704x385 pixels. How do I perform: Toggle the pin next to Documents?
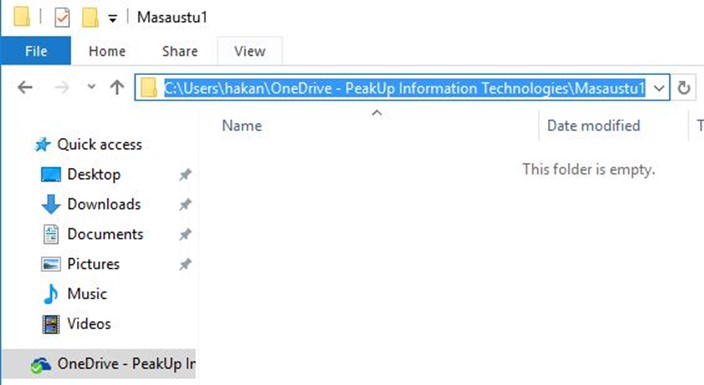pyautogui.click(x=185, y=234)
